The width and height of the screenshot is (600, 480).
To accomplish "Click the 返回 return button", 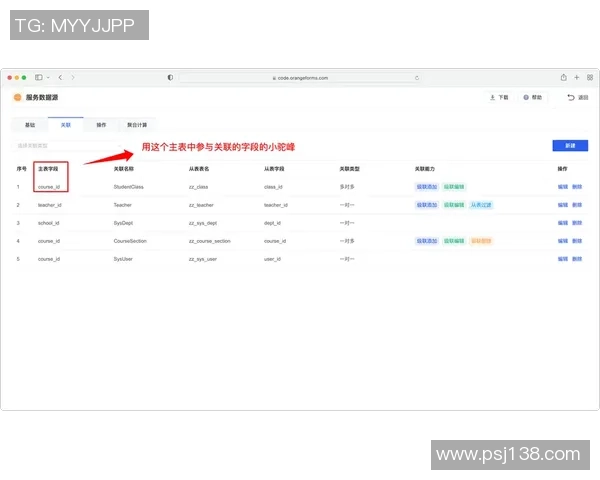I will [x=578, y=97].
